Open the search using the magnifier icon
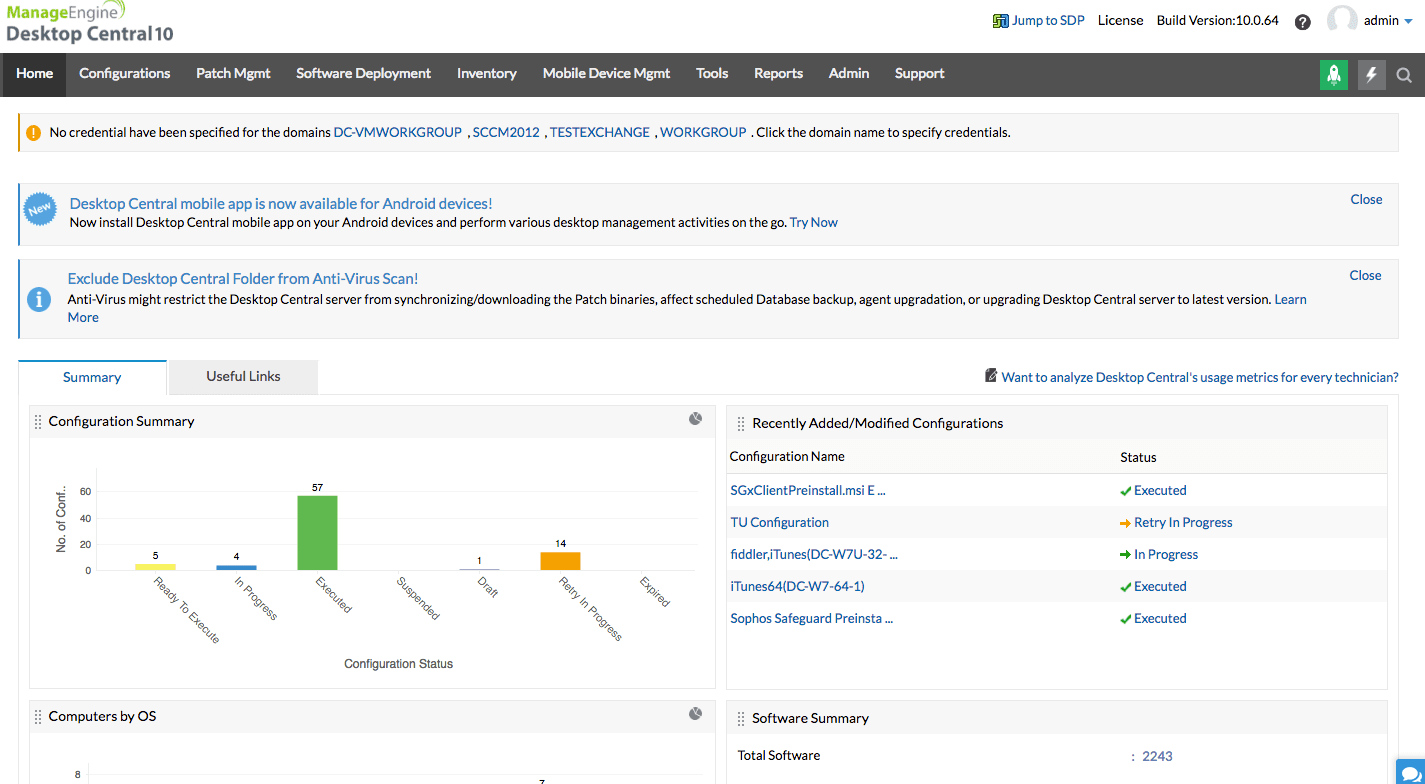Screen dimensions: 1425x784 click(x=1404, y=75)
